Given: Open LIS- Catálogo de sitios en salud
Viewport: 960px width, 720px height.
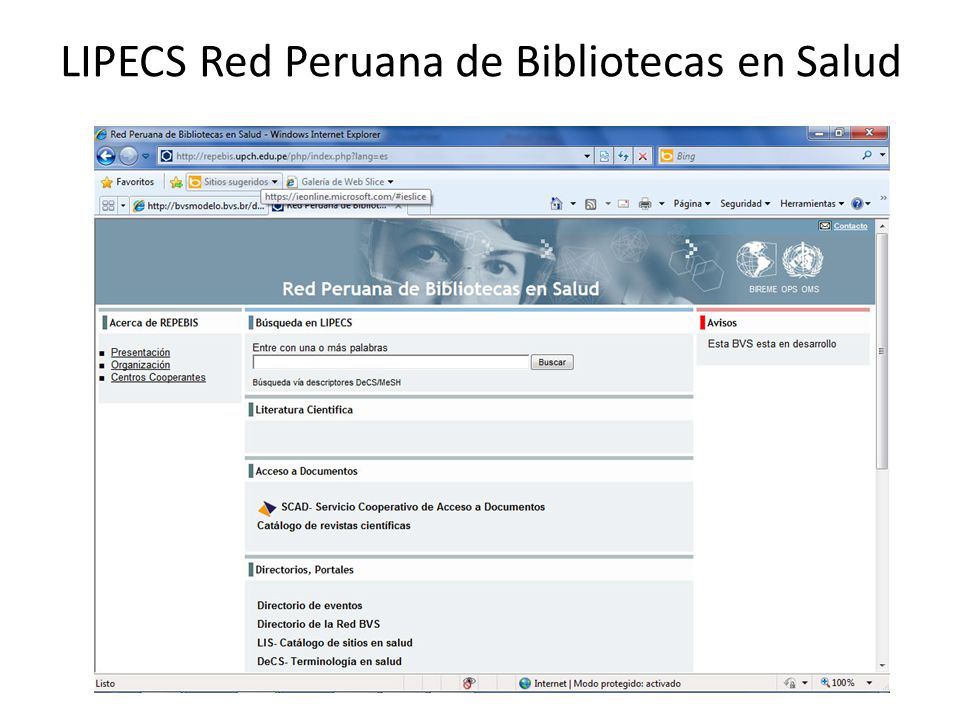Looking at the screenshot, I should click(334, 643).
